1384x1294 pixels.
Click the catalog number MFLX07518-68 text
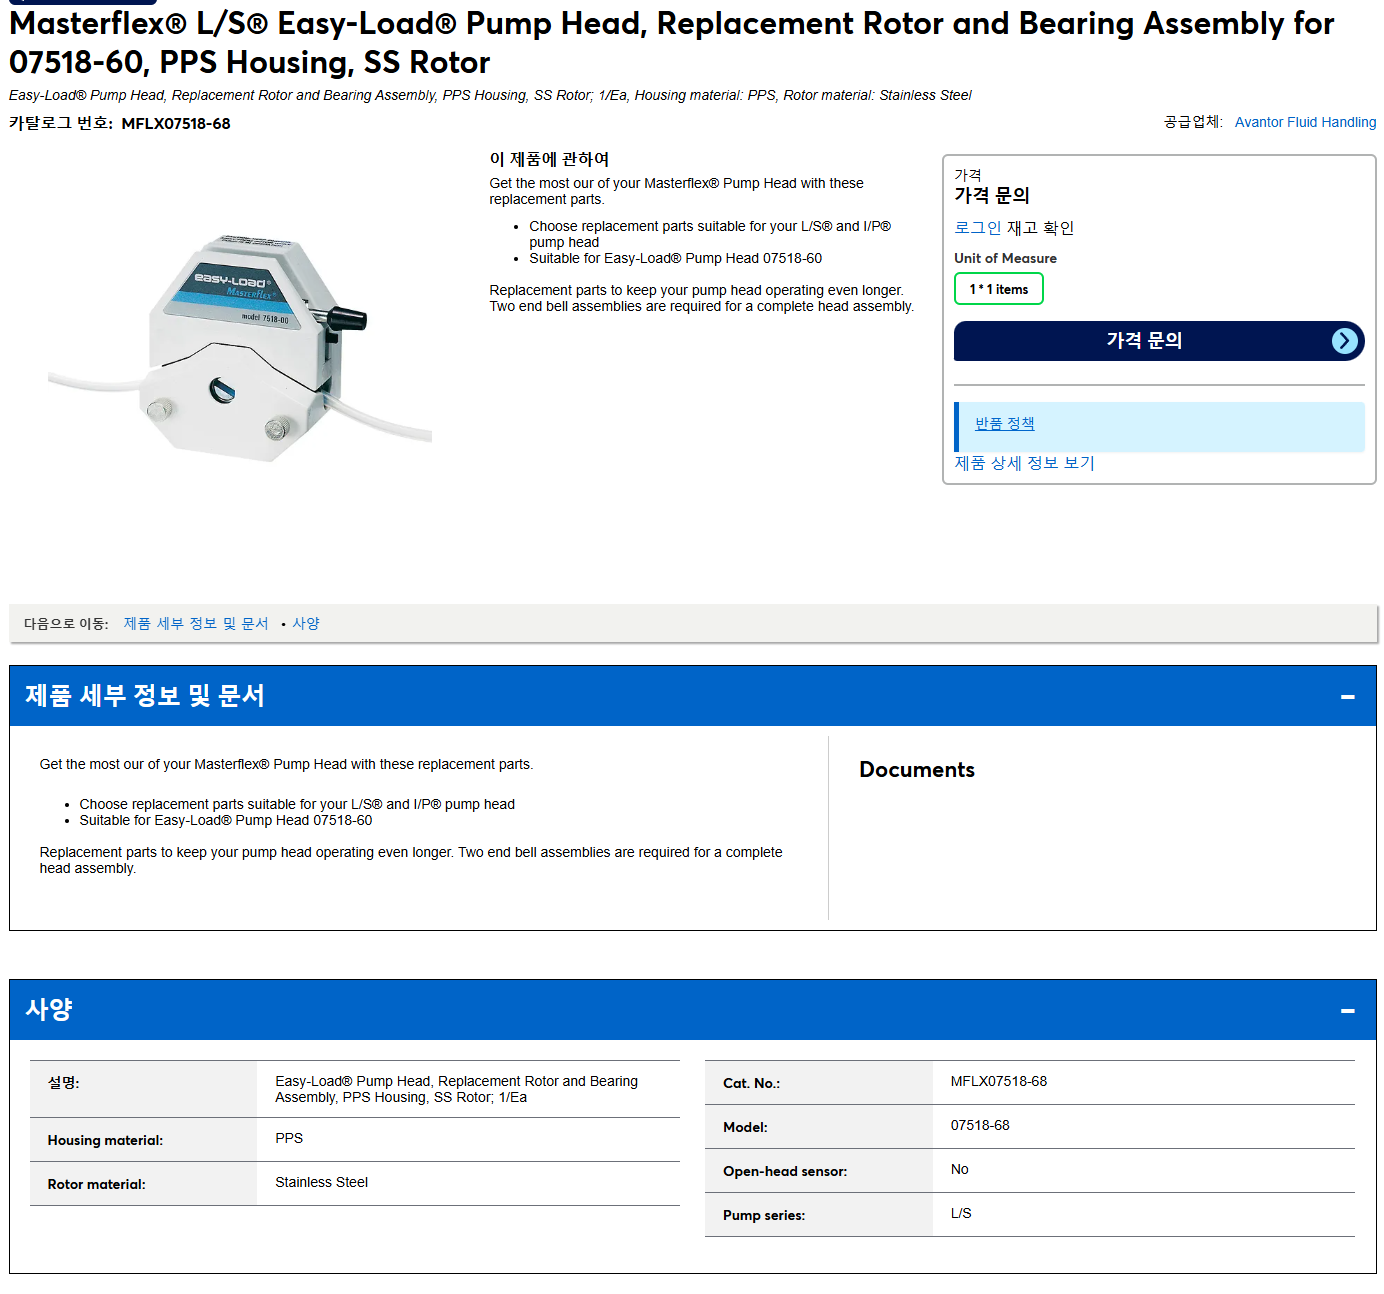coord(176,124)
